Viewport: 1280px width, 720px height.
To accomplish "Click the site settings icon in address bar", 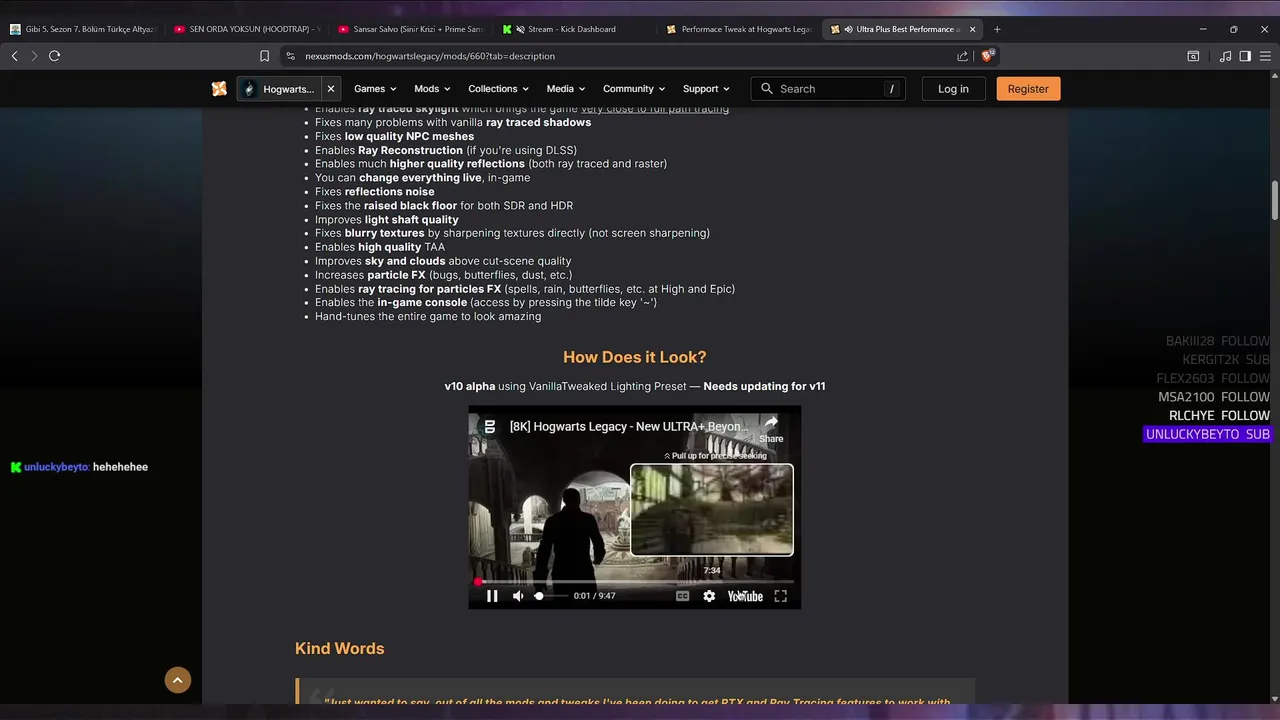I will tap(290, 56).
